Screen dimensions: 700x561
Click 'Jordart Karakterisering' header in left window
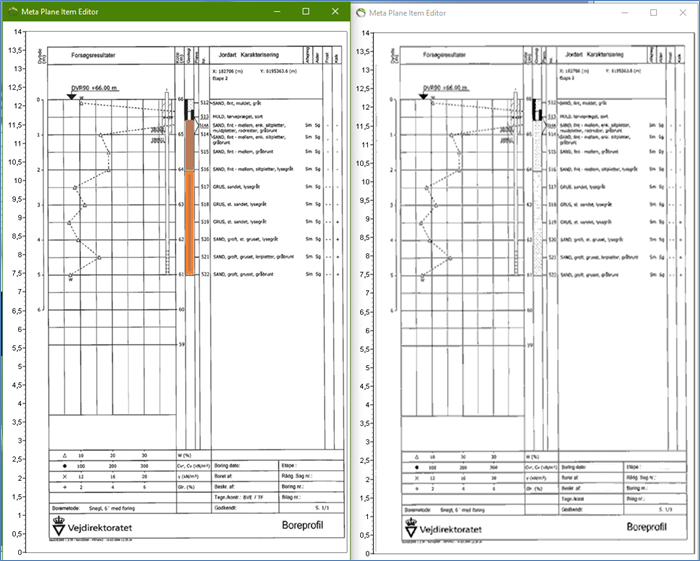(x=249, y=55)
